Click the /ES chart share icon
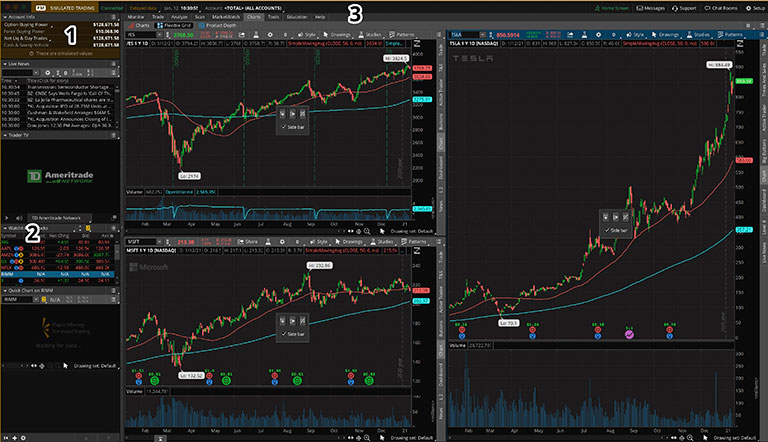Image resolution: width=768 pixels, height=442 pixels. pos(241,35)
